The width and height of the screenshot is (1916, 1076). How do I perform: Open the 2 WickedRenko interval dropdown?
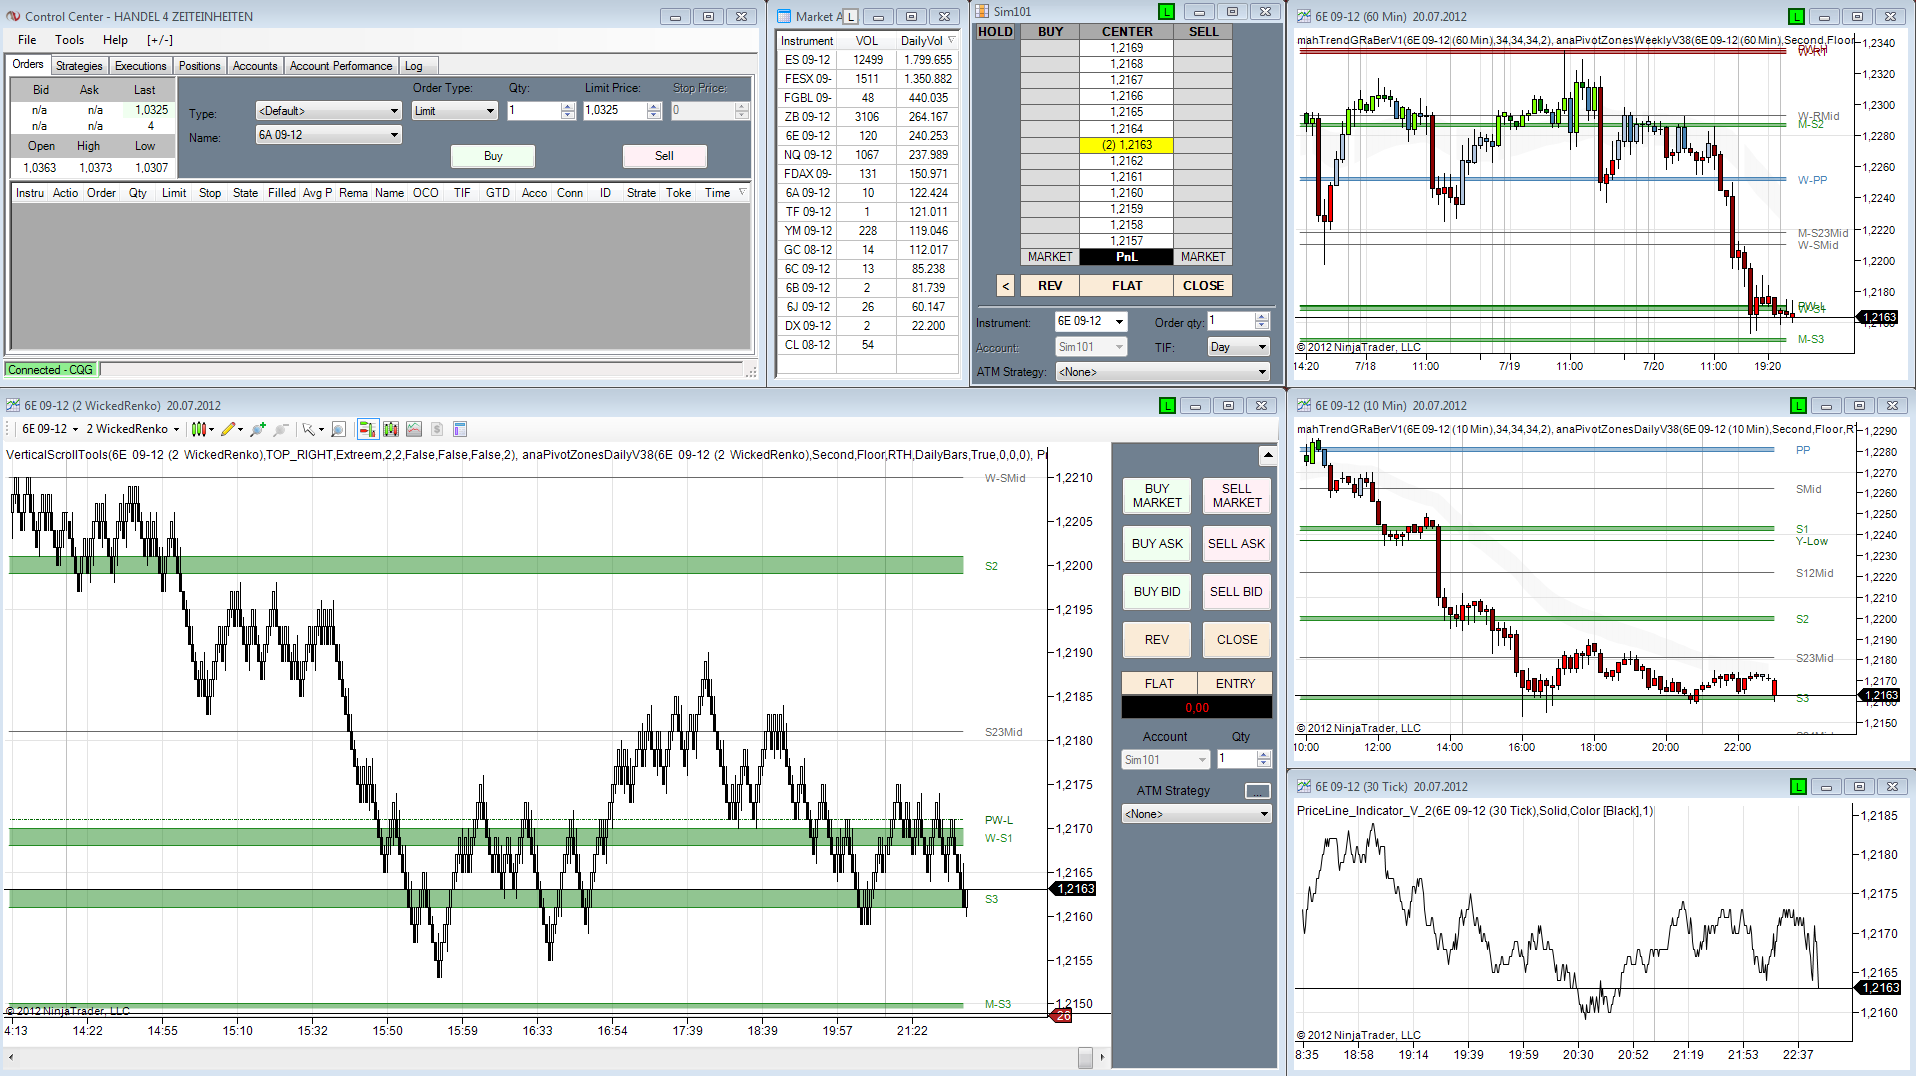coord(132,429)
